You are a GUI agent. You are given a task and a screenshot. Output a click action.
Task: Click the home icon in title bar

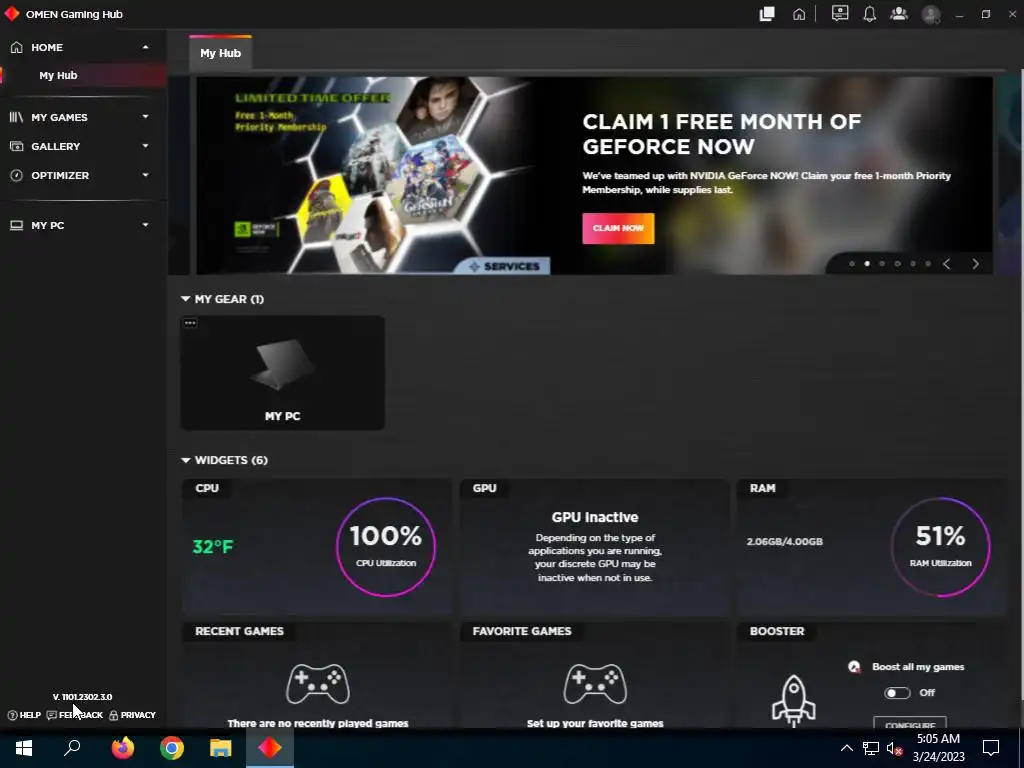coord(799,14)
